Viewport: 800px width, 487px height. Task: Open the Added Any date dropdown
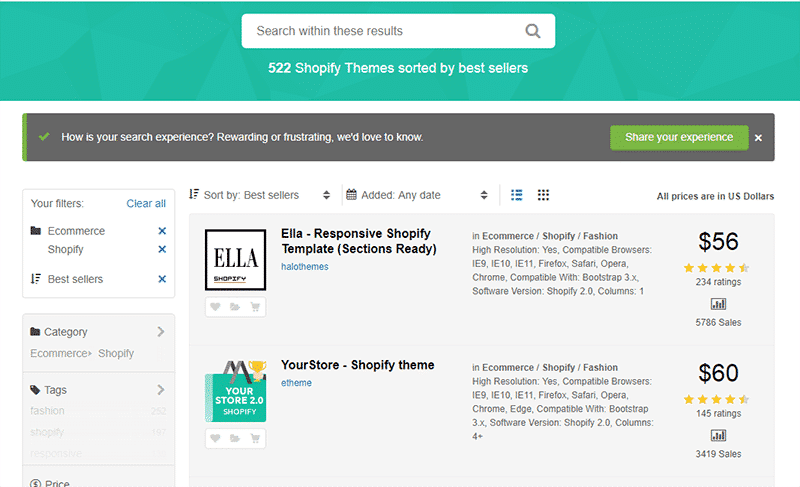click(418, 195)
